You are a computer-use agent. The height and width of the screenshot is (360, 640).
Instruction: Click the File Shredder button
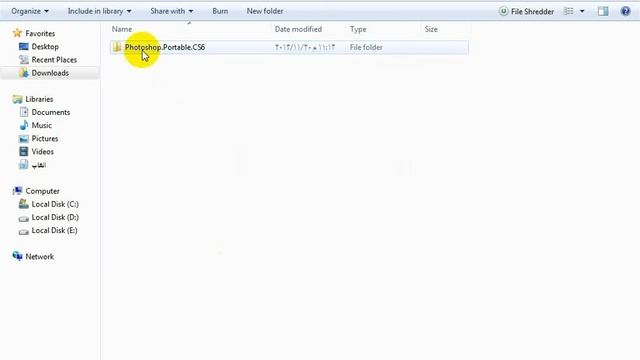tap(526, 11)
